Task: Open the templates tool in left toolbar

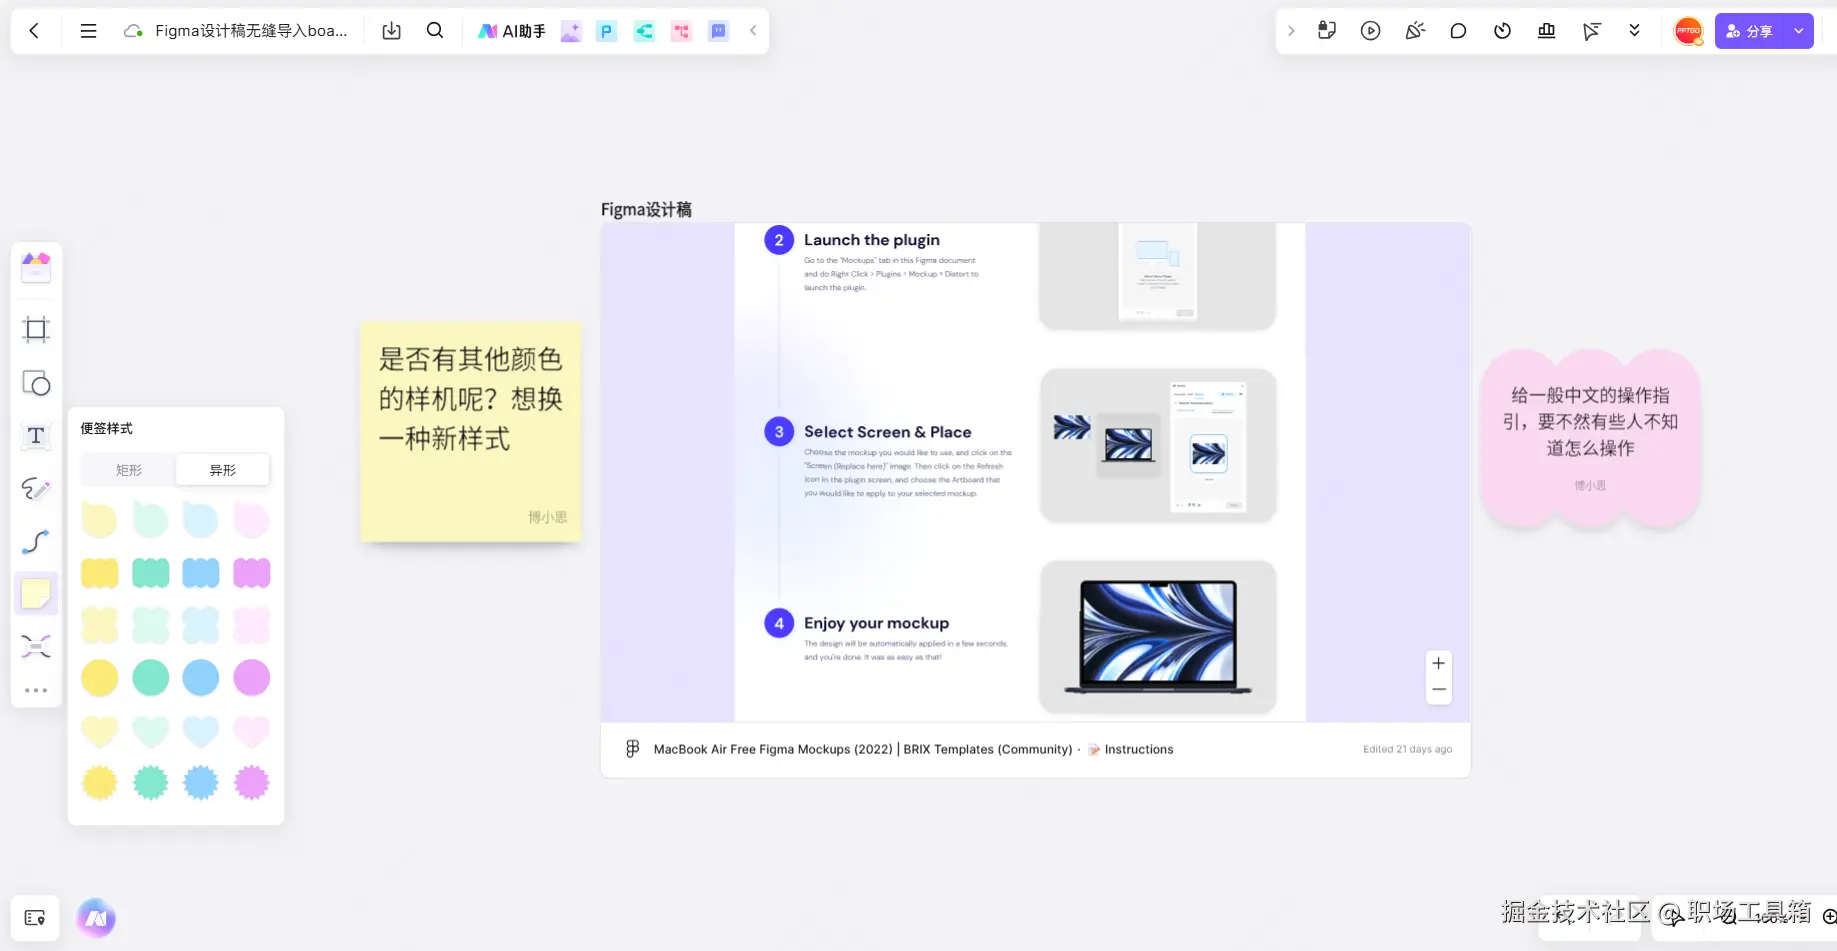Action: click(x=36, y=267)
